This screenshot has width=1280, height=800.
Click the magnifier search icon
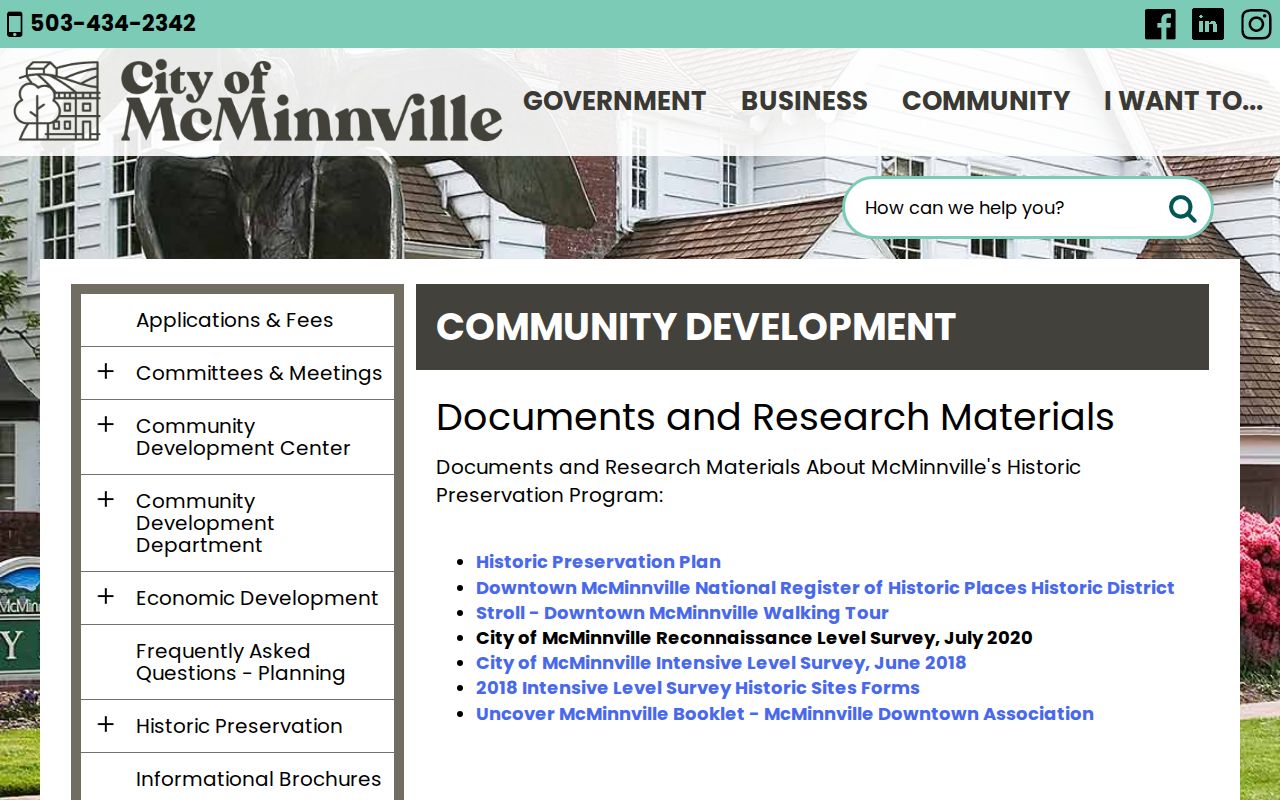pyautogui.click(x=1182, y=208)
